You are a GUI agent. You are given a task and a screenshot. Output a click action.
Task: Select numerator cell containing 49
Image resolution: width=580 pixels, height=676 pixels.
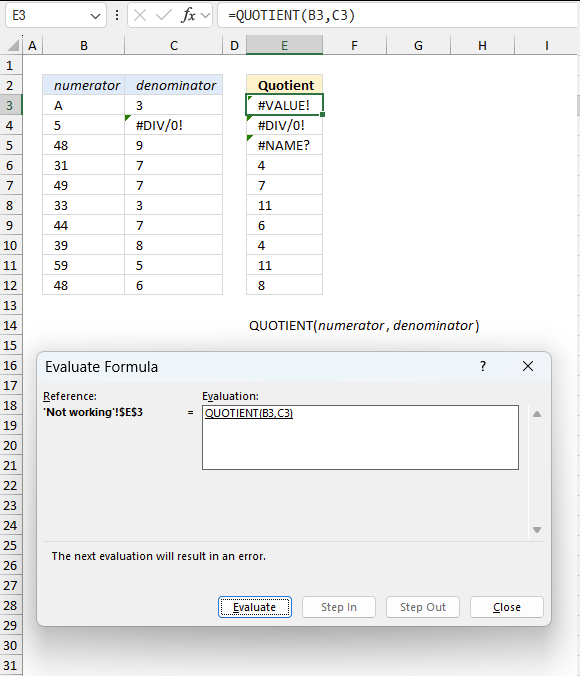(84, 185)
